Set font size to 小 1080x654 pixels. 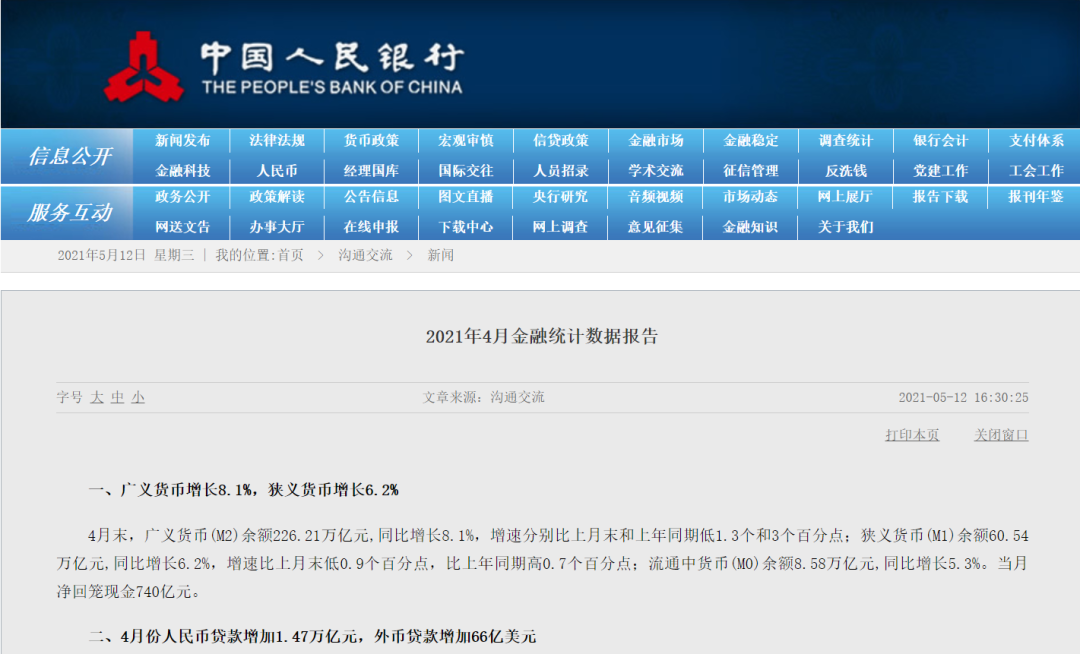pyautogui.click(x=138, y=397)
